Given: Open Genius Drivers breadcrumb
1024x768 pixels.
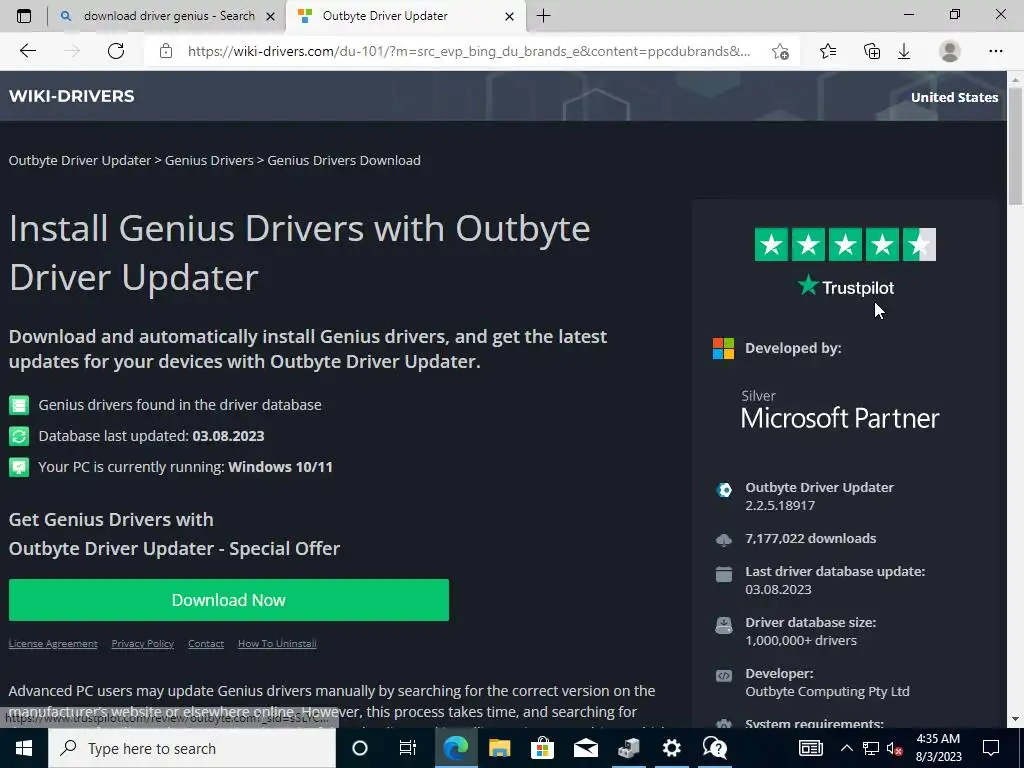Looking at the screenshot, I should click(209, 161).
